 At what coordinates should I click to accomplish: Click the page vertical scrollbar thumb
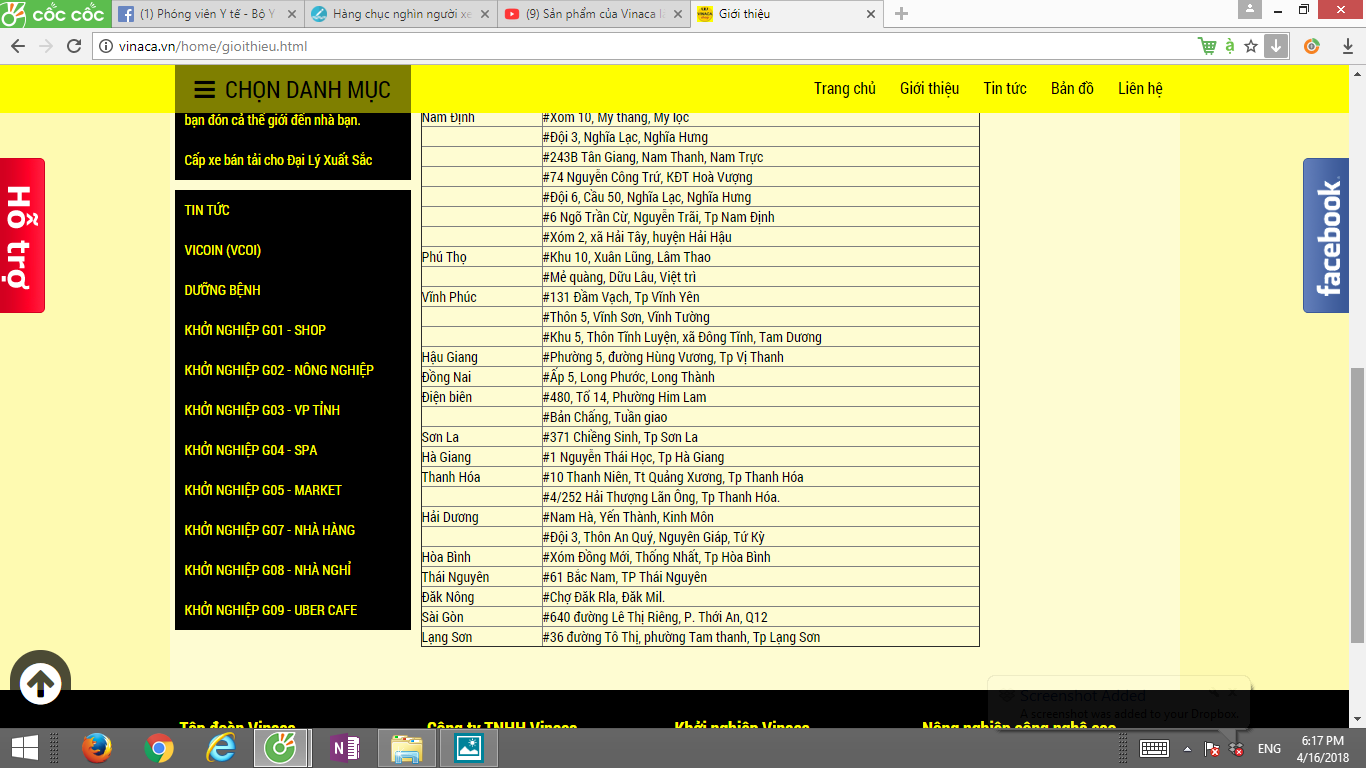coord(1357,505)
